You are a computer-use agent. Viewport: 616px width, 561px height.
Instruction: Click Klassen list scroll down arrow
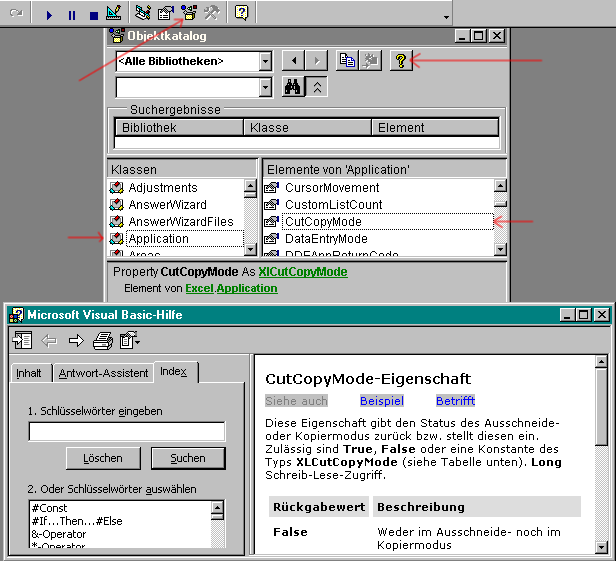(250, 249)
